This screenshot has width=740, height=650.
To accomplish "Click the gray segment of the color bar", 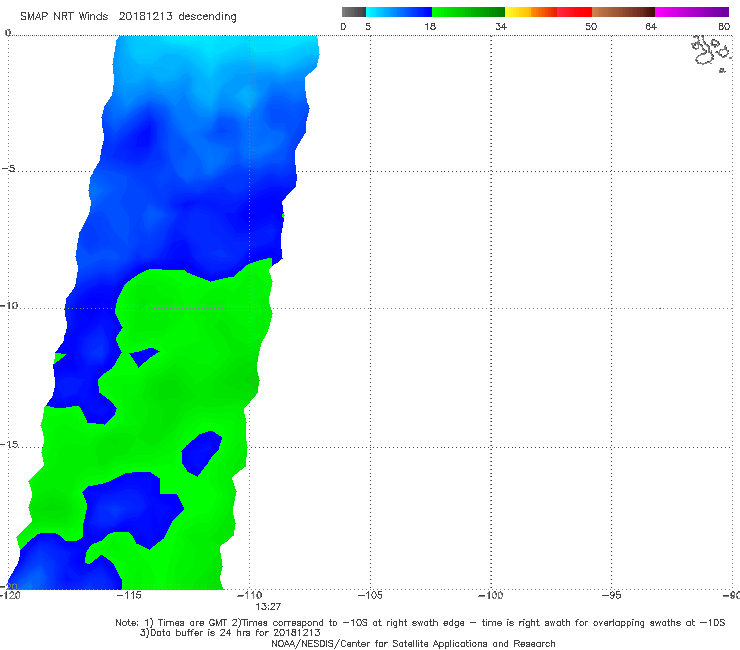I will (x=353, y=12).
